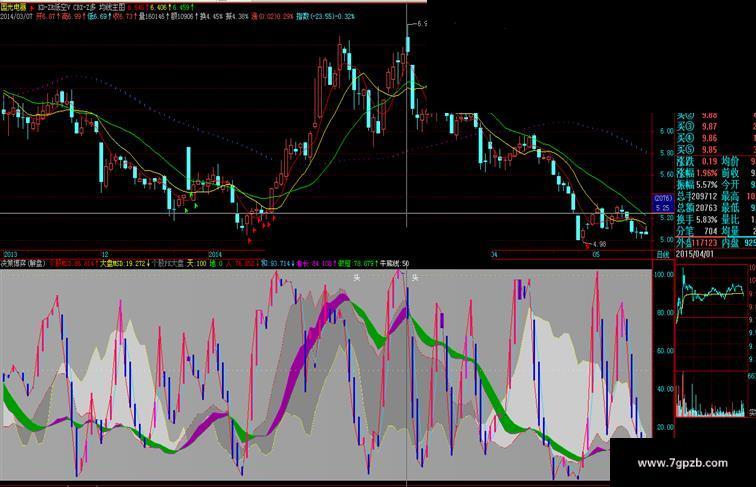
Task: Click the 换4.45% turnover readout
Action: (x=212, y=16)
